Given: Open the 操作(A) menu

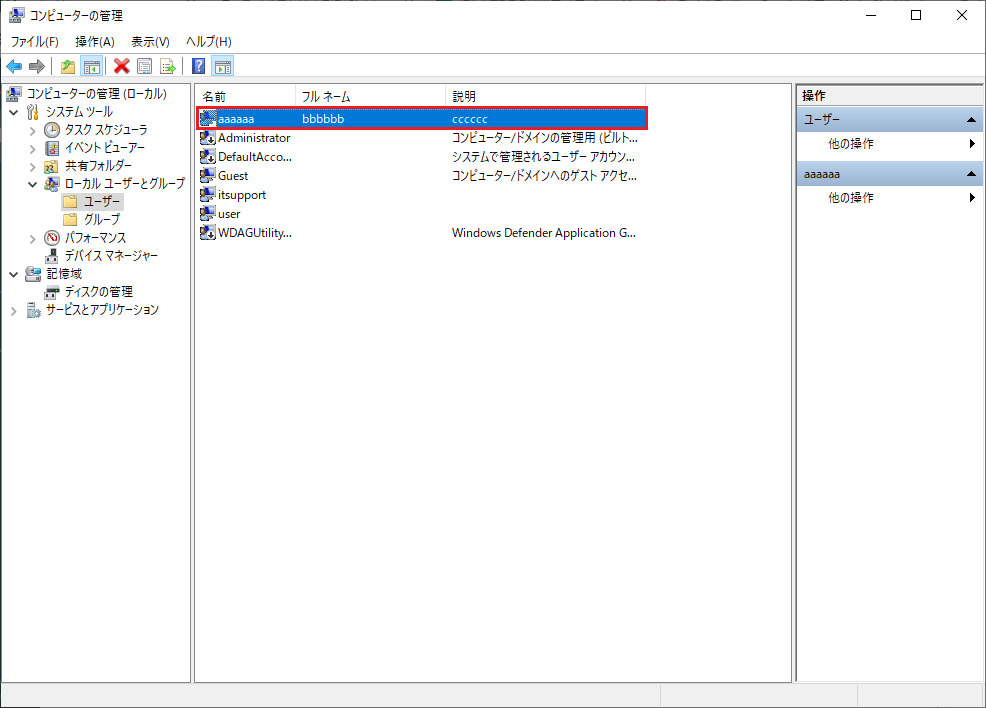Looking at the screenshot, I should (x=95, y=41).
